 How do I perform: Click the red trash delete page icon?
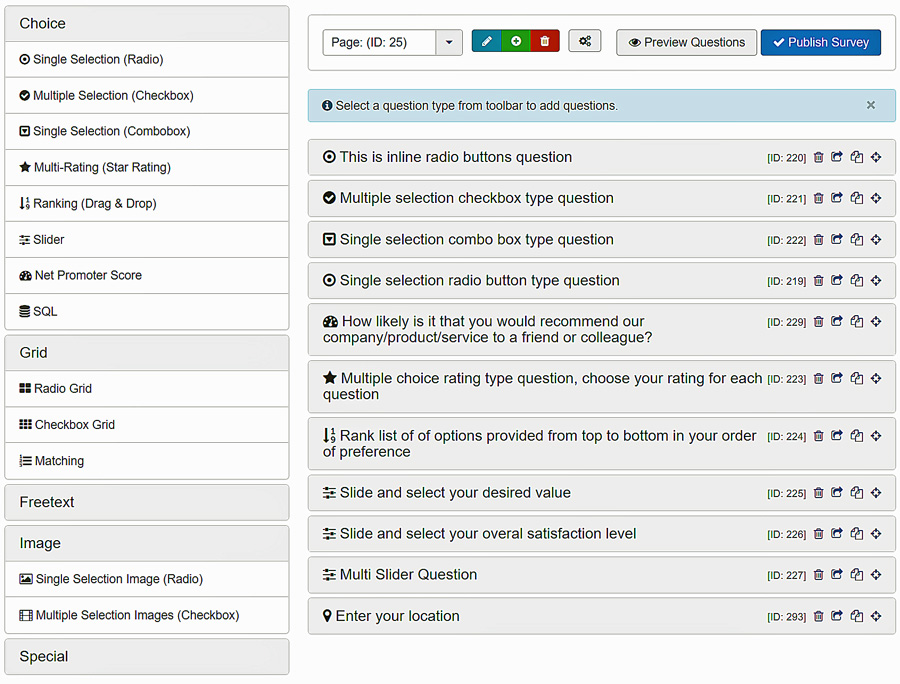[x=545, y=41]
